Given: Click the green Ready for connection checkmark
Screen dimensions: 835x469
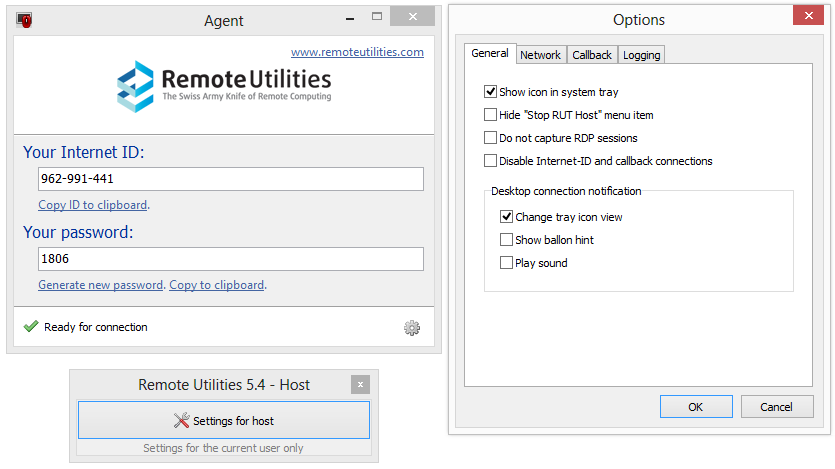Looking at the screenshot, I should tap(30, 326).
